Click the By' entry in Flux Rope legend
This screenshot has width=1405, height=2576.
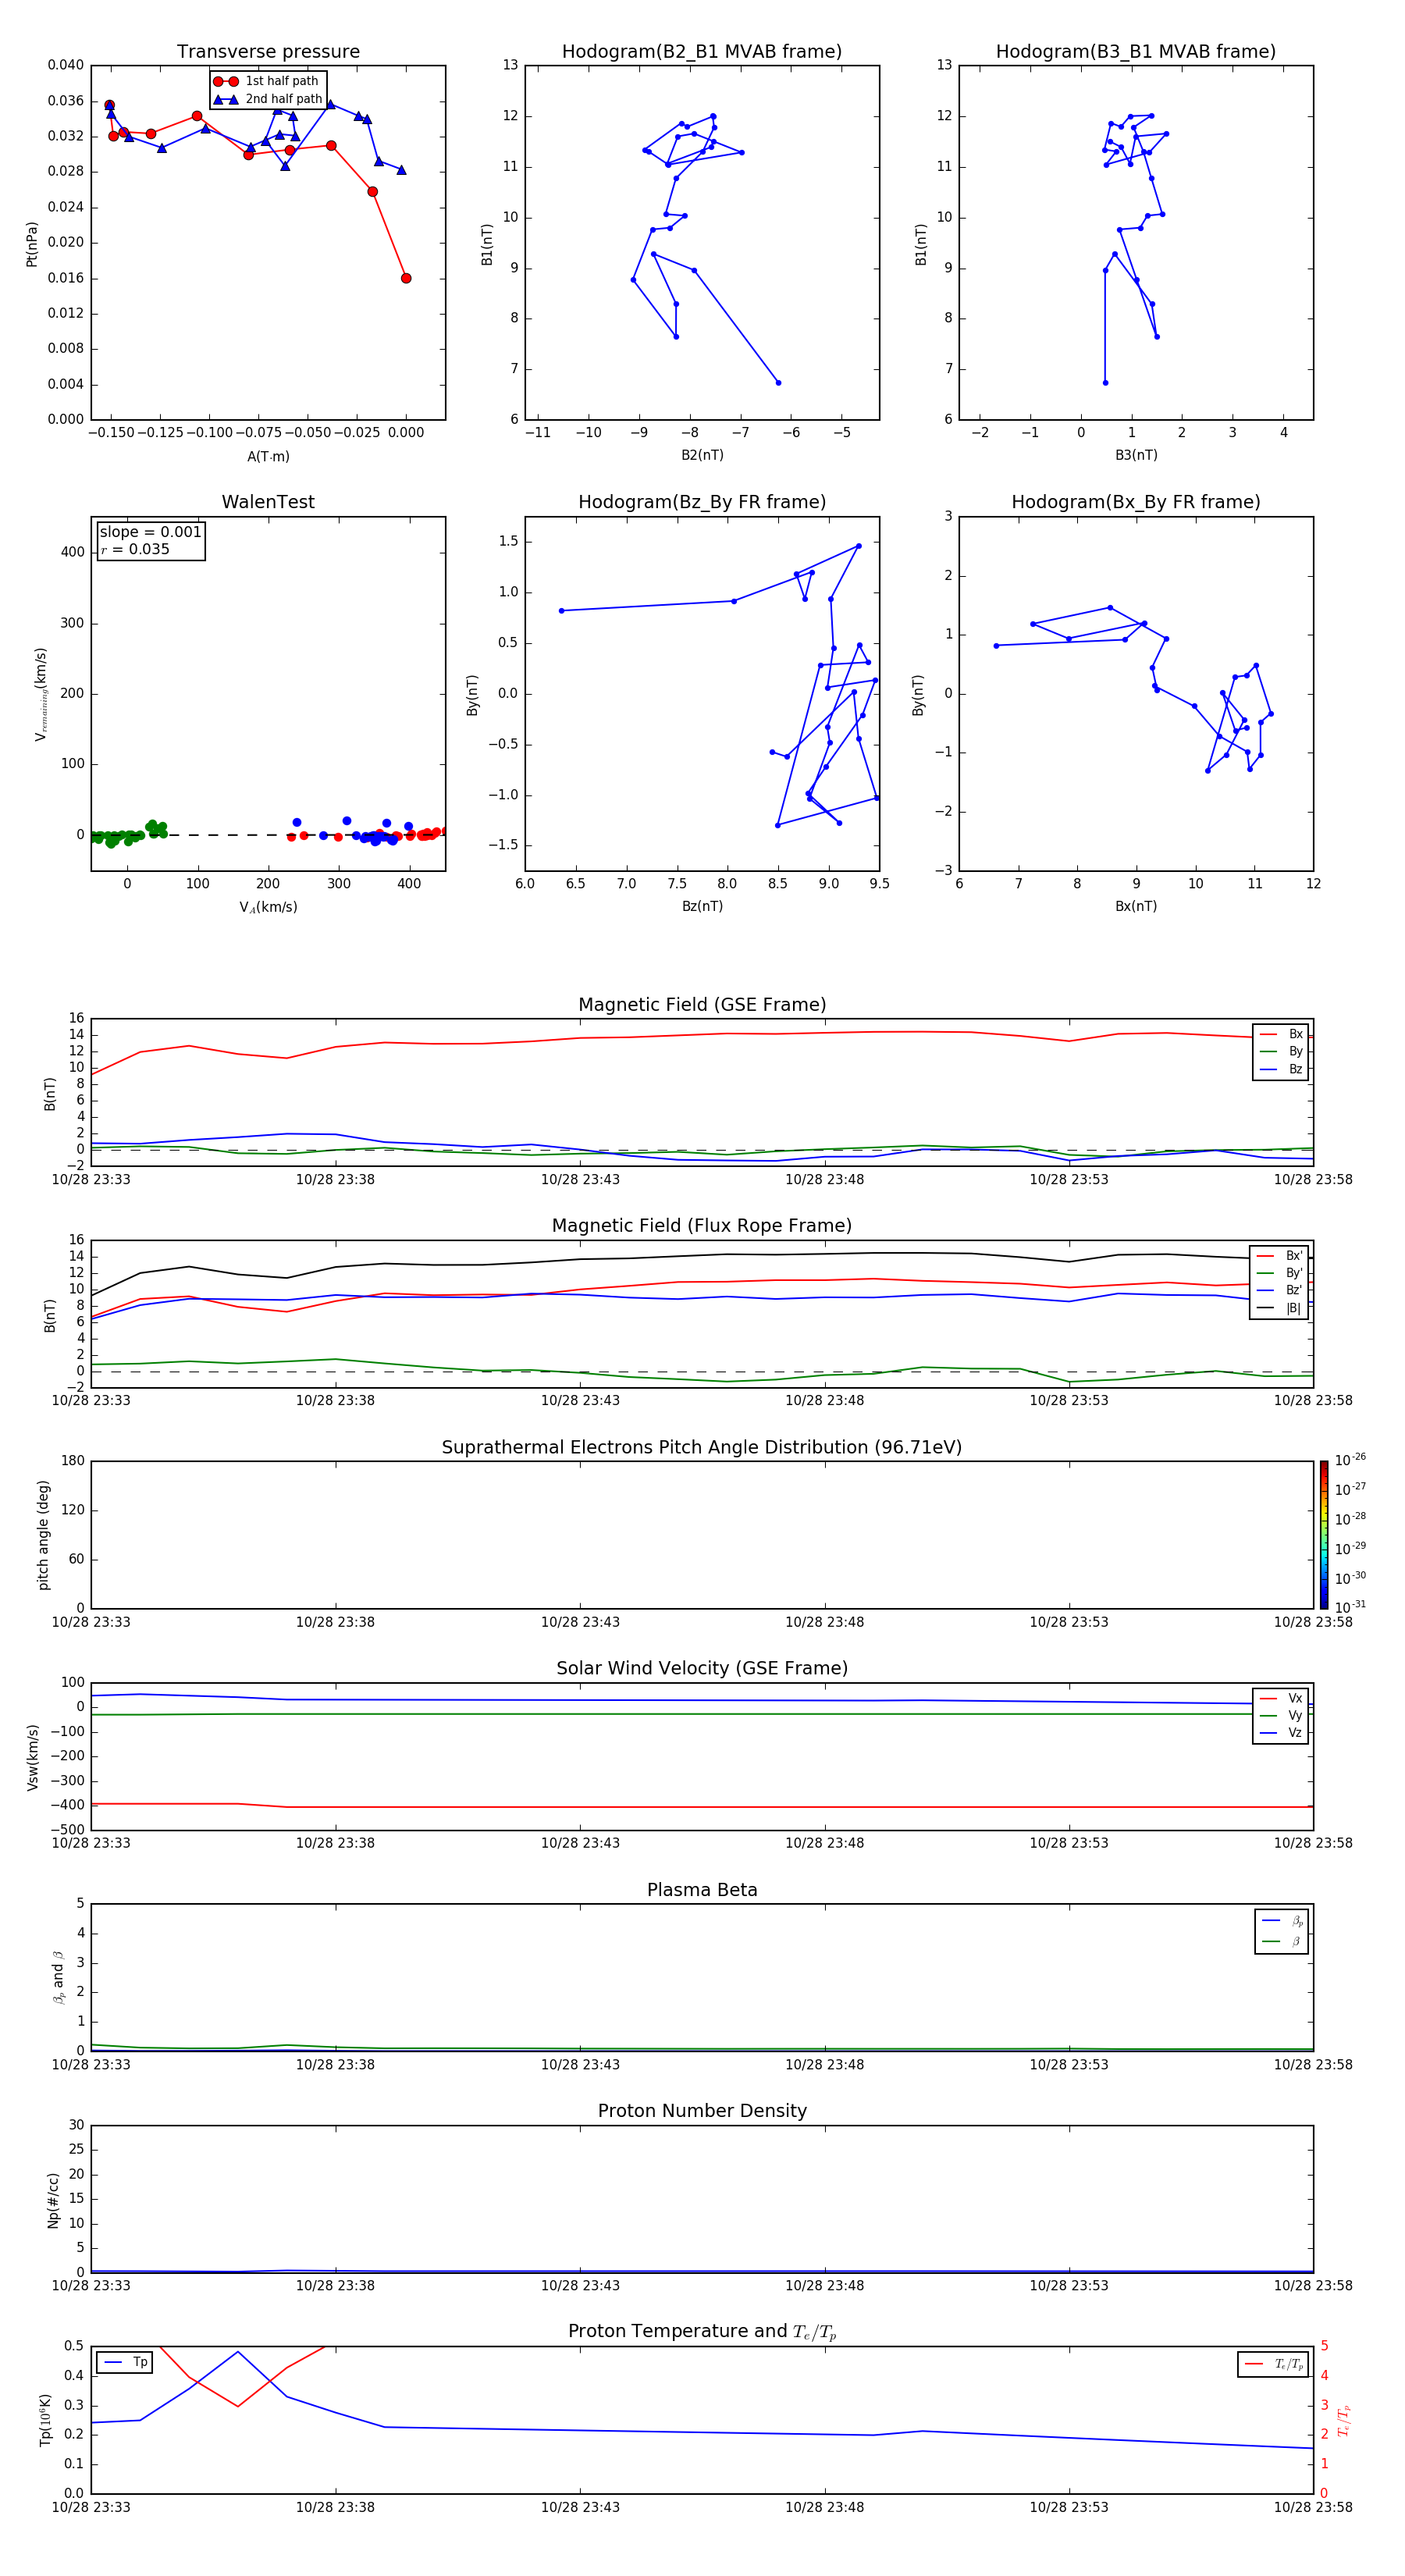coord(1279,1273)
